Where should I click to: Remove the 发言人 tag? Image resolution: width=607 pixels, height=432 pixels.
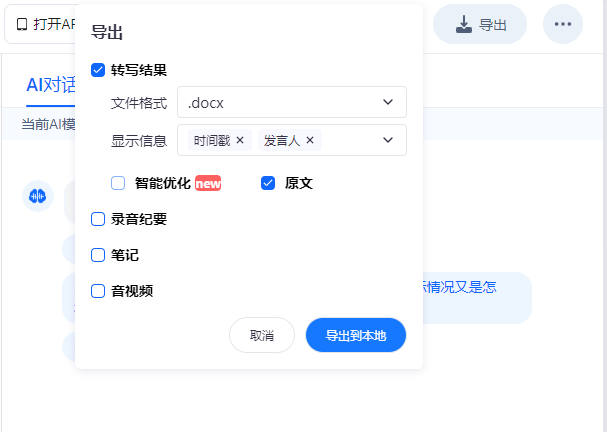click(310, 140)
